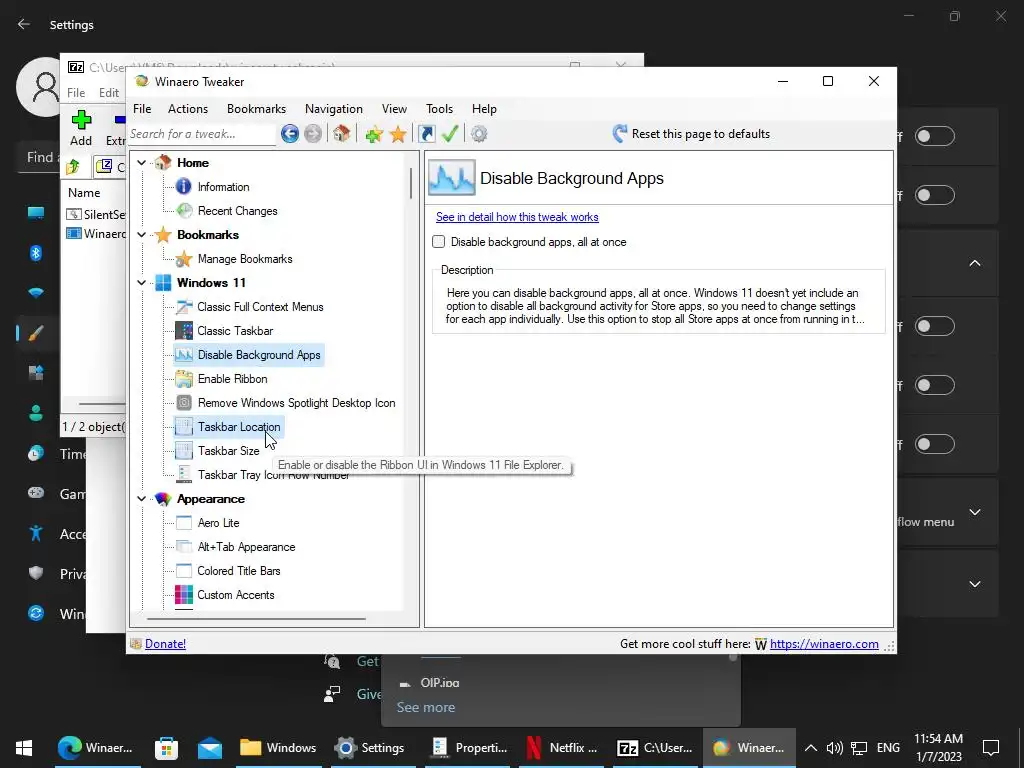Click Reset this page to defaults
Viewport: 1024px width, 768px height.
click(x=691, y=134)
